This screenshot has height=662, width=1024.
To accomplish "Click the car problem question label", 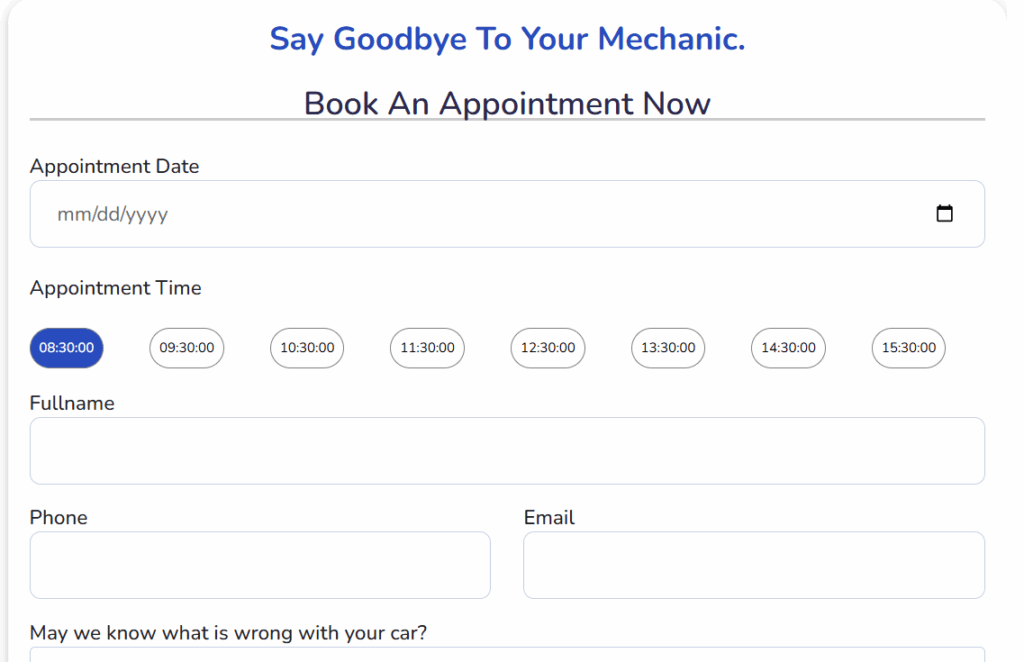I will click(x=228, y=633).
